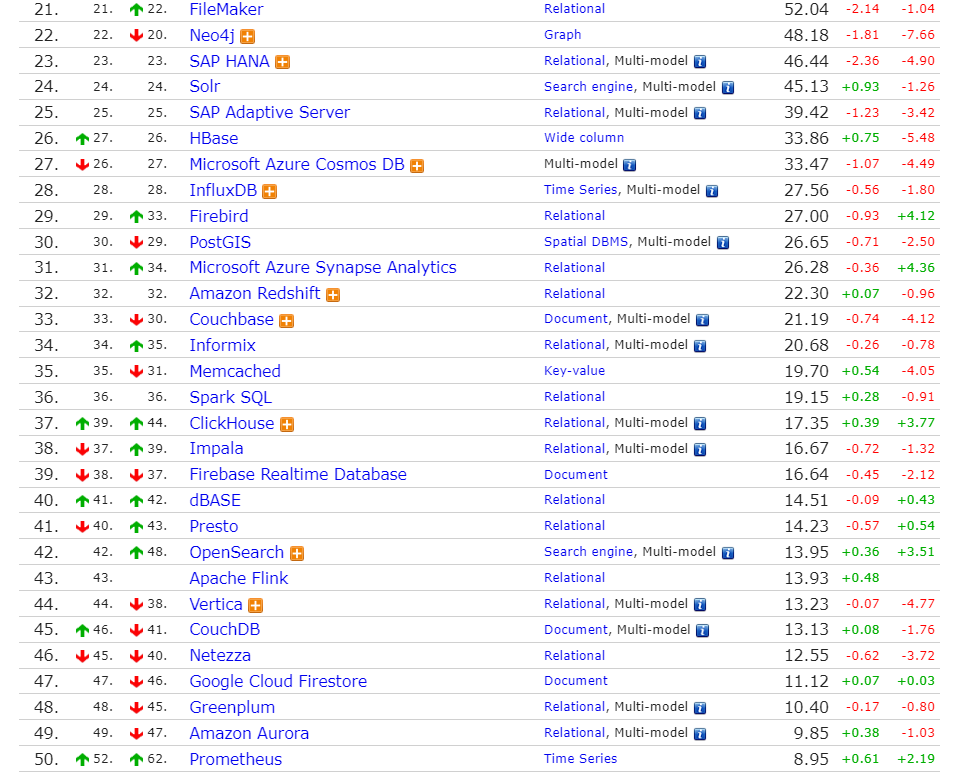Click the Graph model link for Neo4j

(x=563, y=35)
